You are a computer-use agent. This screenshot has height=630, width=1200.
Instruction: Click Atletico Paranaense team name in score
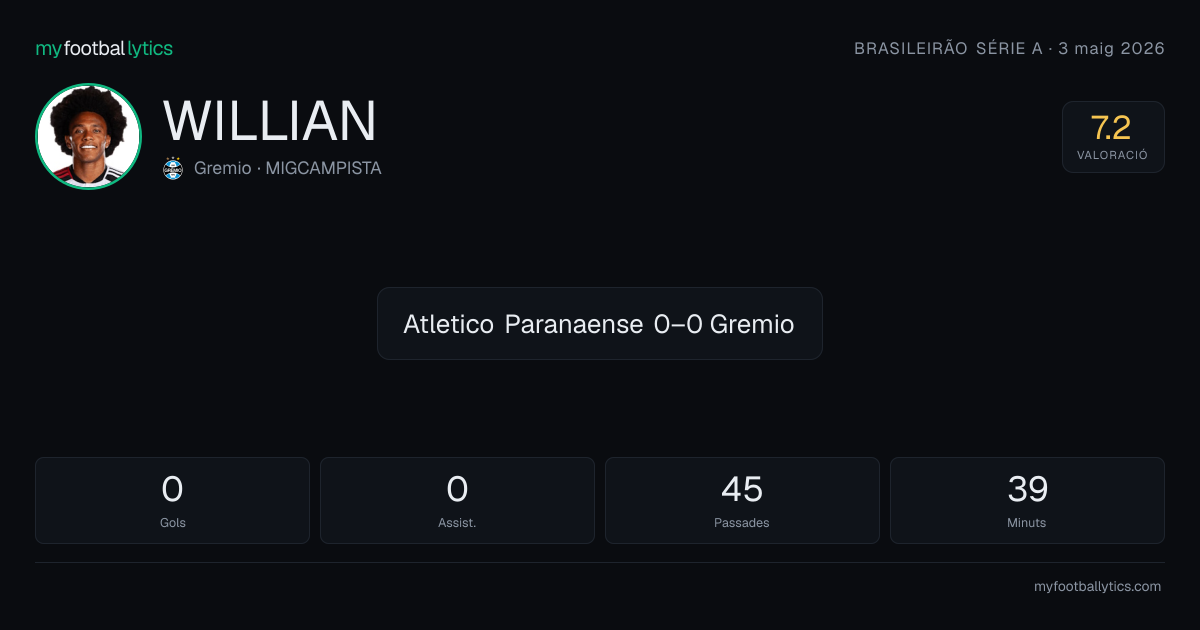point(523,324)
